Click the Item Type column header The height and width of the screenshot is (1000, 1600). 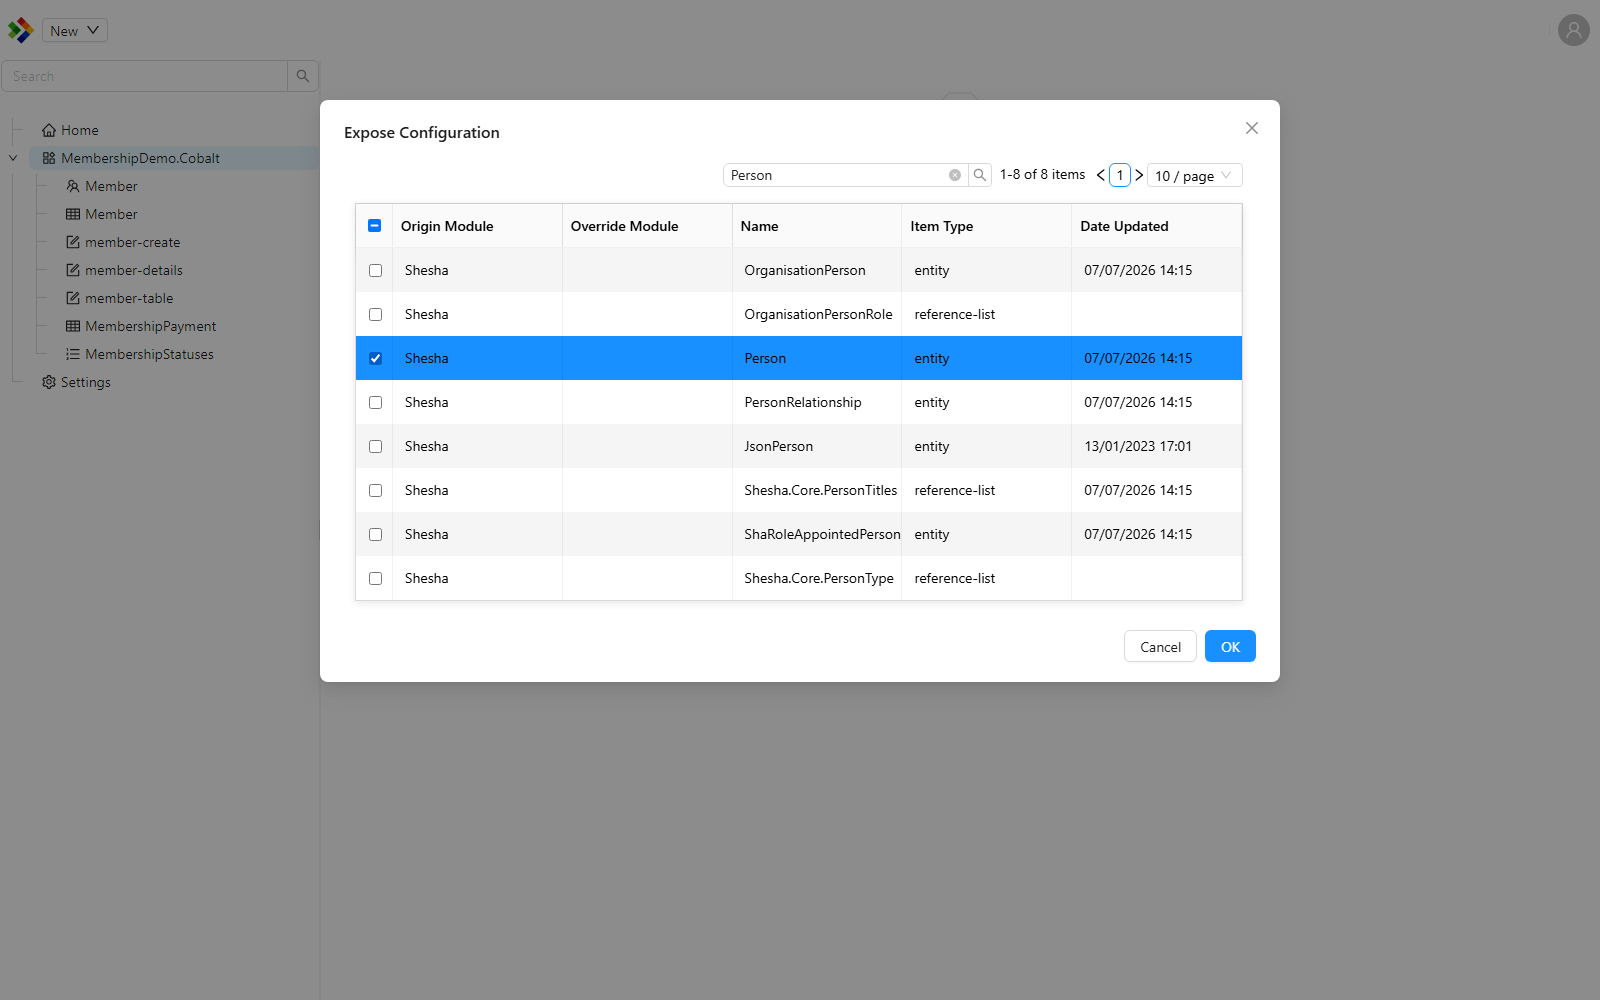click(986, 226)
